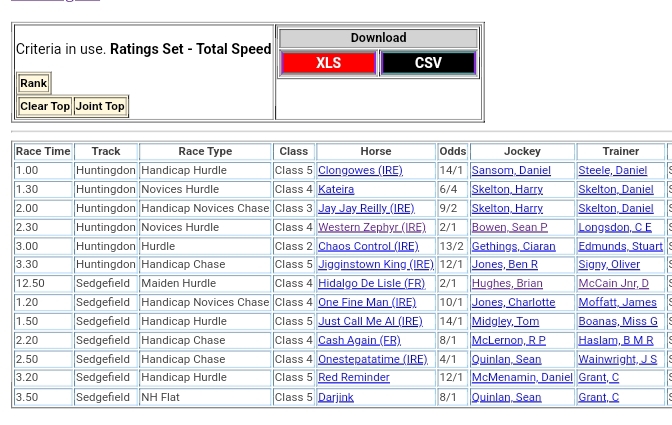This screenshot has width=672, height=425.
Task: Click the Horse column header
Action: click(x=375, y=151)
